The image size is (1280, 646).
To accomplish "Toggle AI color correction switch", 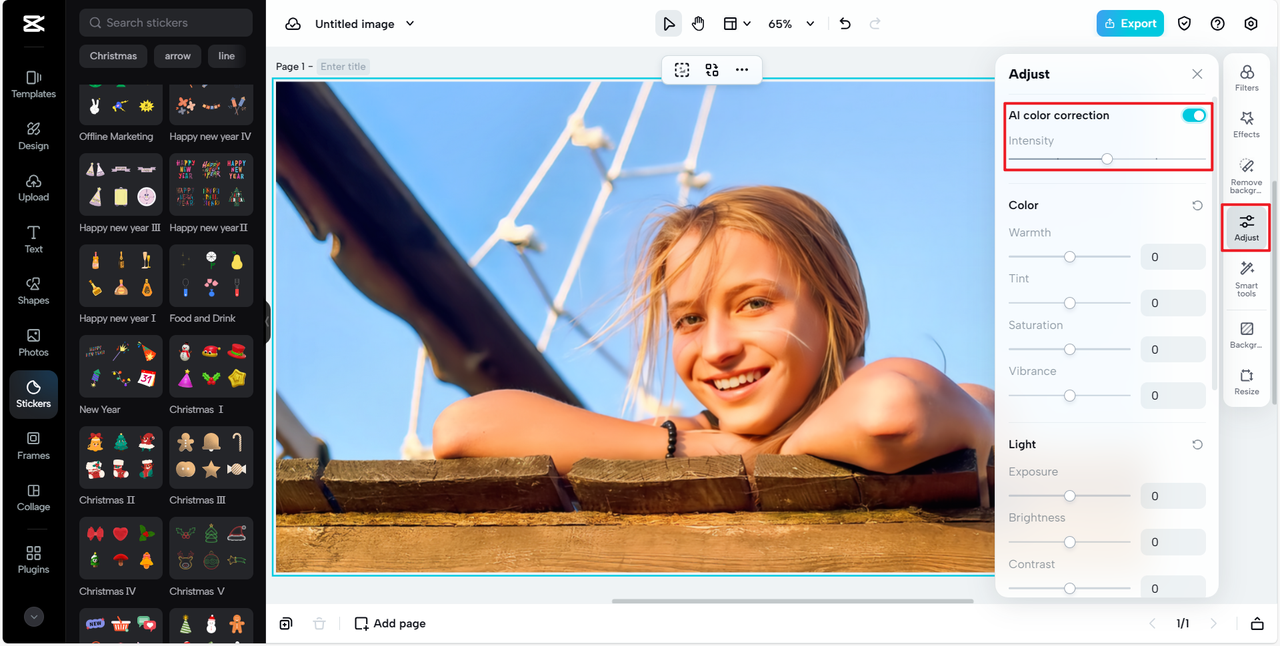I will pos(1194,115).
